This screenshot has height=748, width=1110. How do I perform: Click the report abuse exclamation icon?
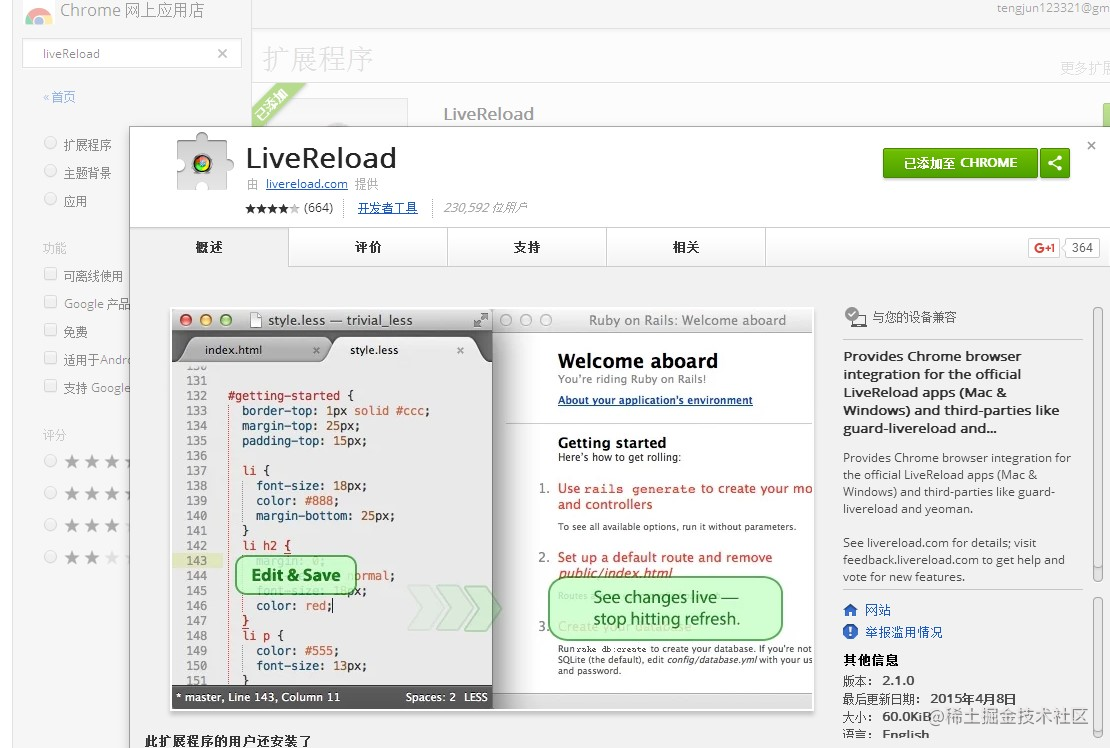[x=850, y=631]
